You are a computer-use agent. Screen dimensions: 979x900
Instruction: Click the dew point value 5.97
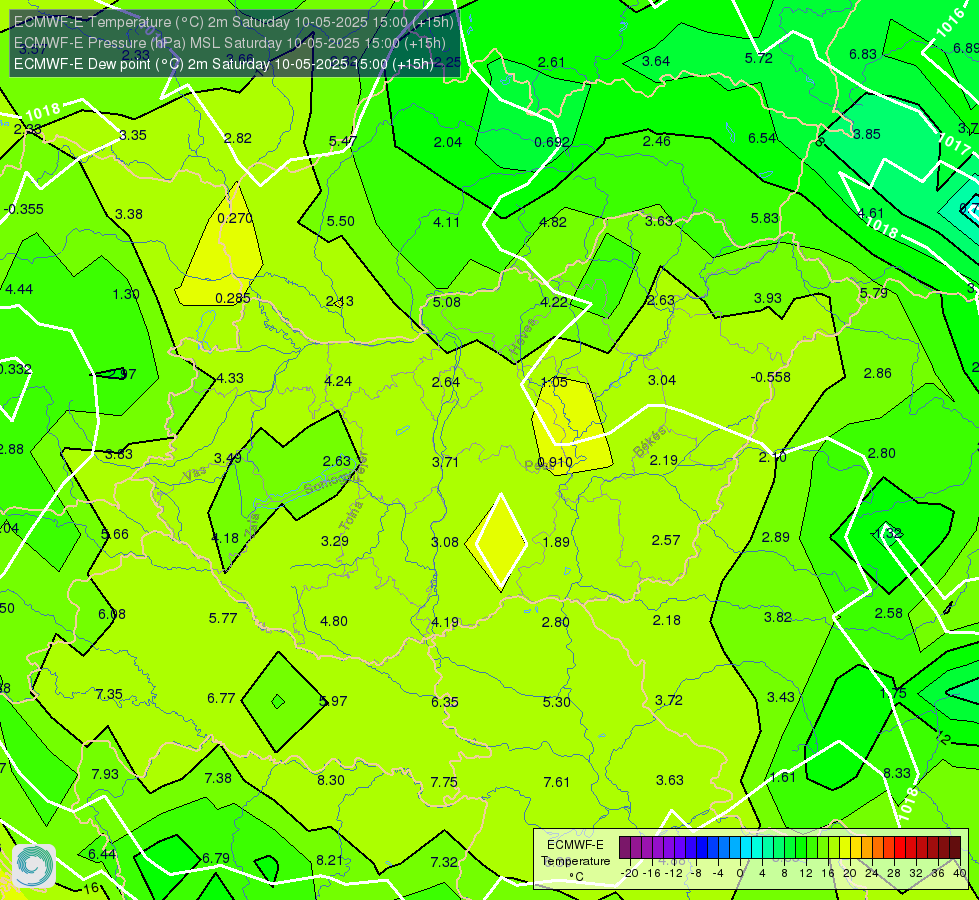tap(333, 701)
